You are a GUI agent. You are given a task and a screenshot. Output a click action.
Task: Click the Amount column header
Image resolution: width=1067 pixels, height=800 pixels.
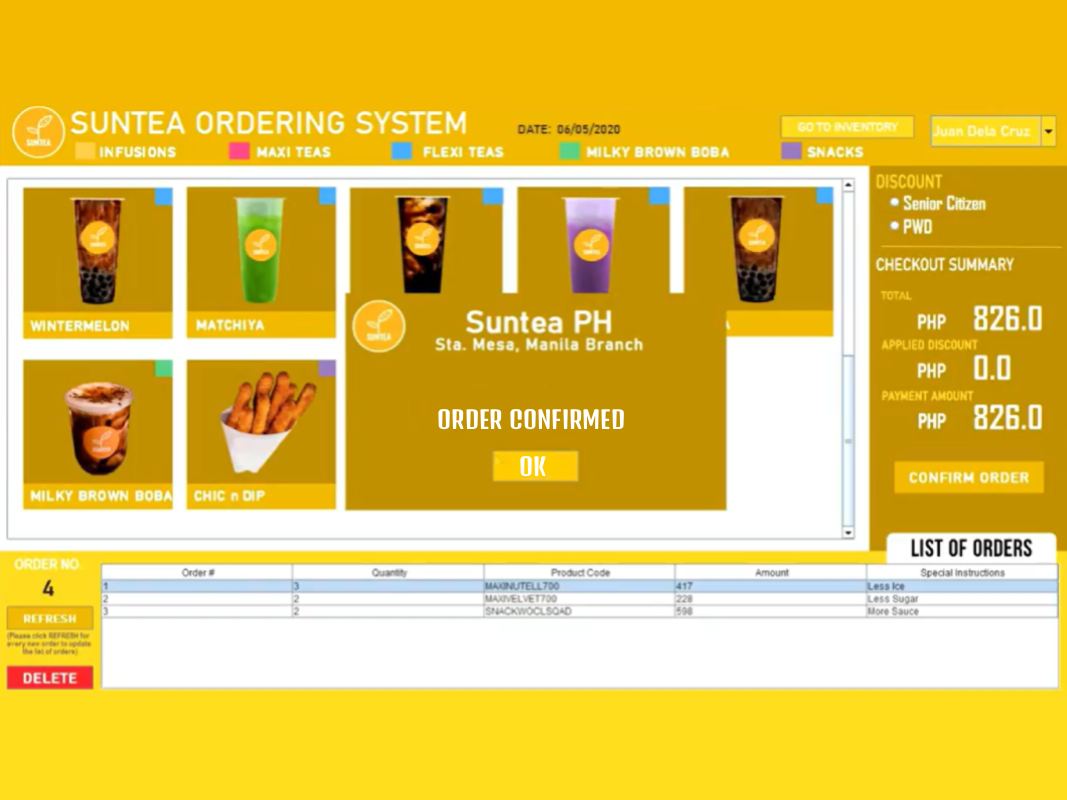coord(771,573)
